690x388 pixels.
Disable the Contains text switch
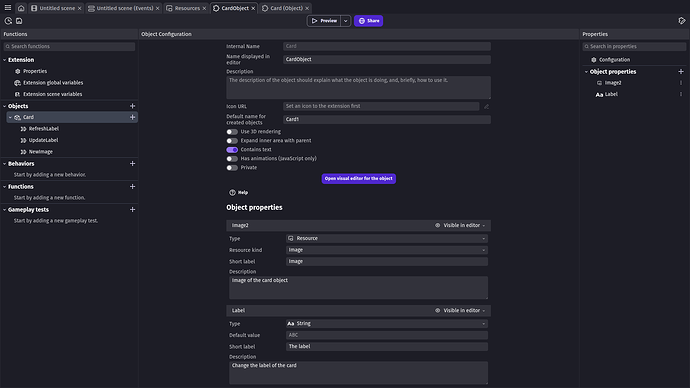tap(232, 150)
